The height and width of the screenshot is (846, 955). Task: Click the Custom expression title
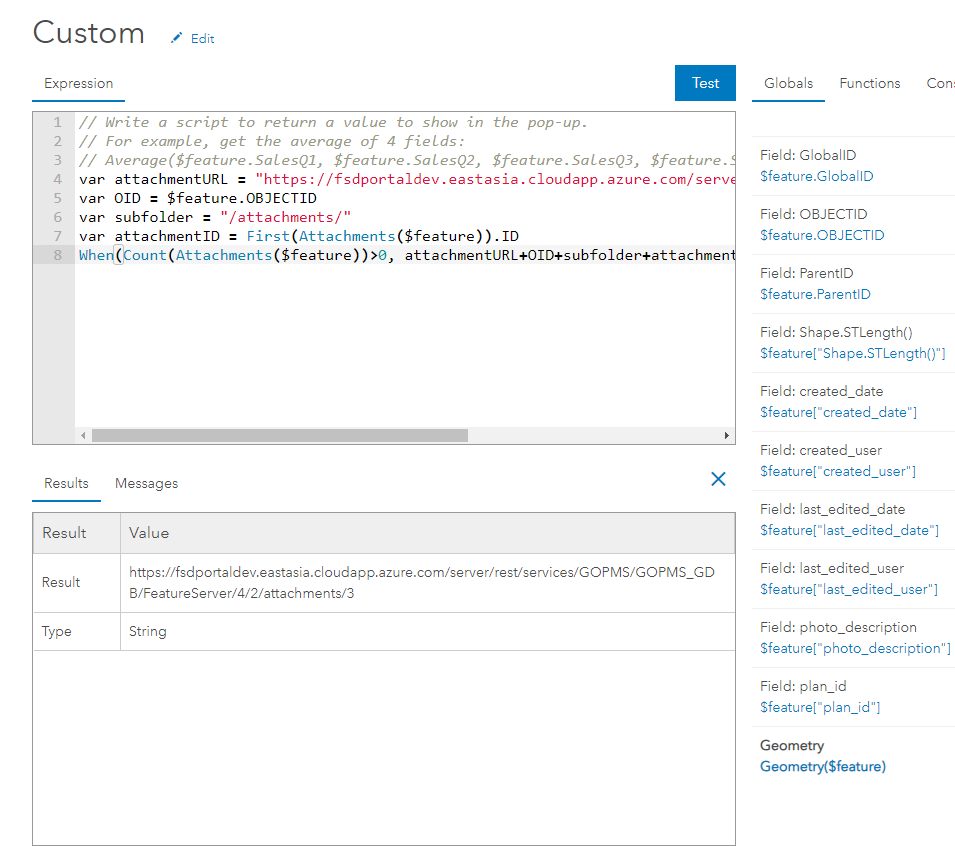click(x=89, y=32)
